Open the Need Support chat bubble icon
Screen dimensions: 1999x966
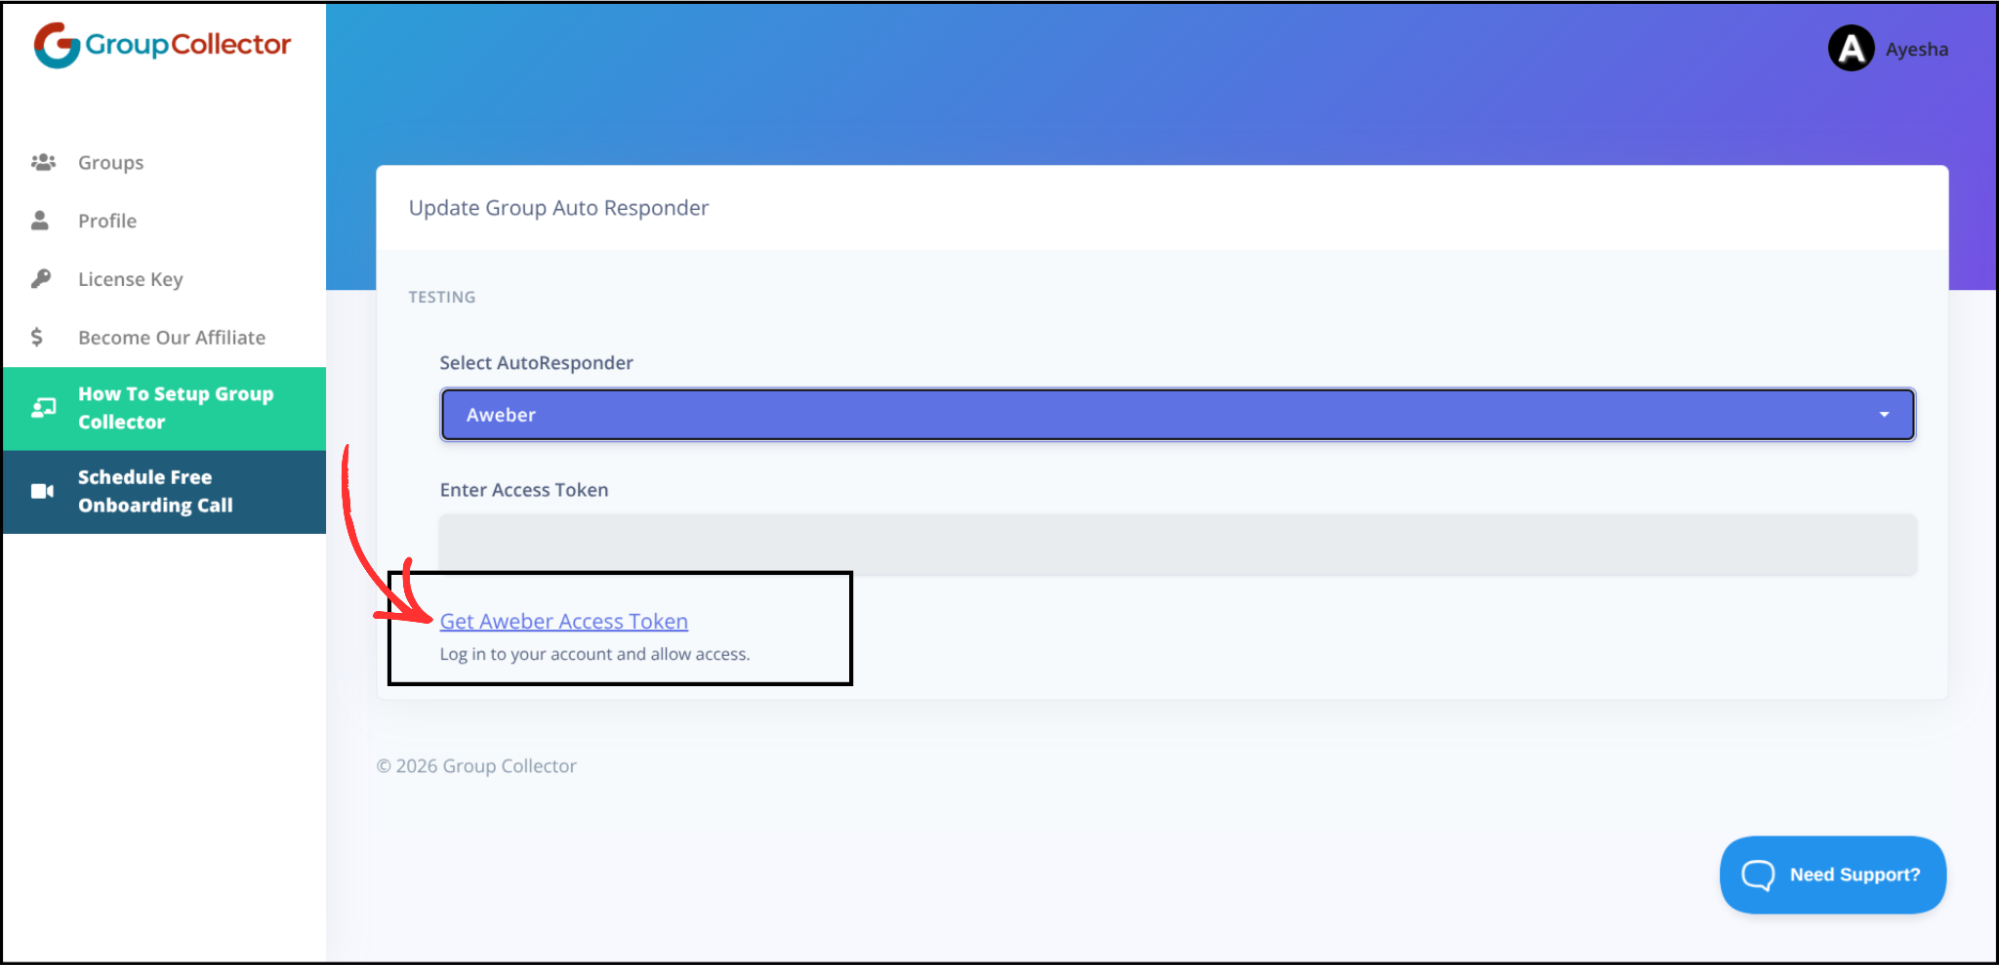1758,875
